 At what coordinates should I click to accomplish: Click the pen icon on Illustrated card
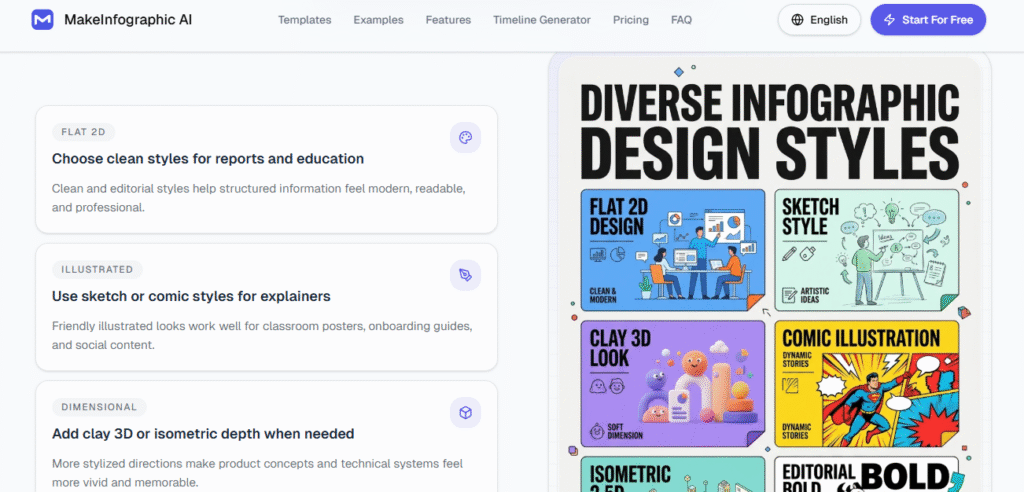[465, 275]
